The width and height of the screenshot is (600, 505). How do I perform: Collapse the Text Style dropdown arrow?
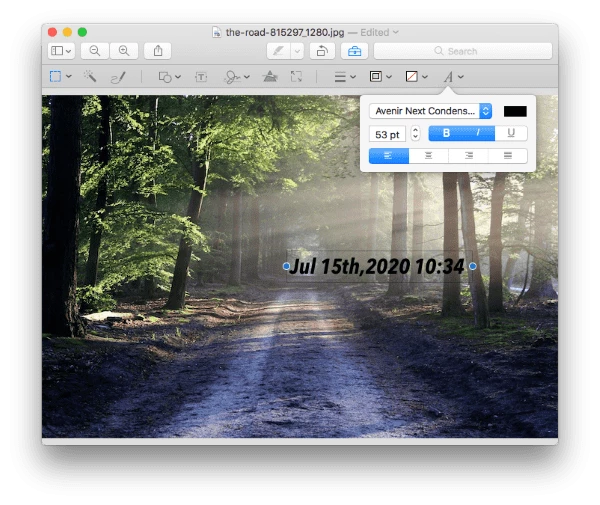[461, 77]
